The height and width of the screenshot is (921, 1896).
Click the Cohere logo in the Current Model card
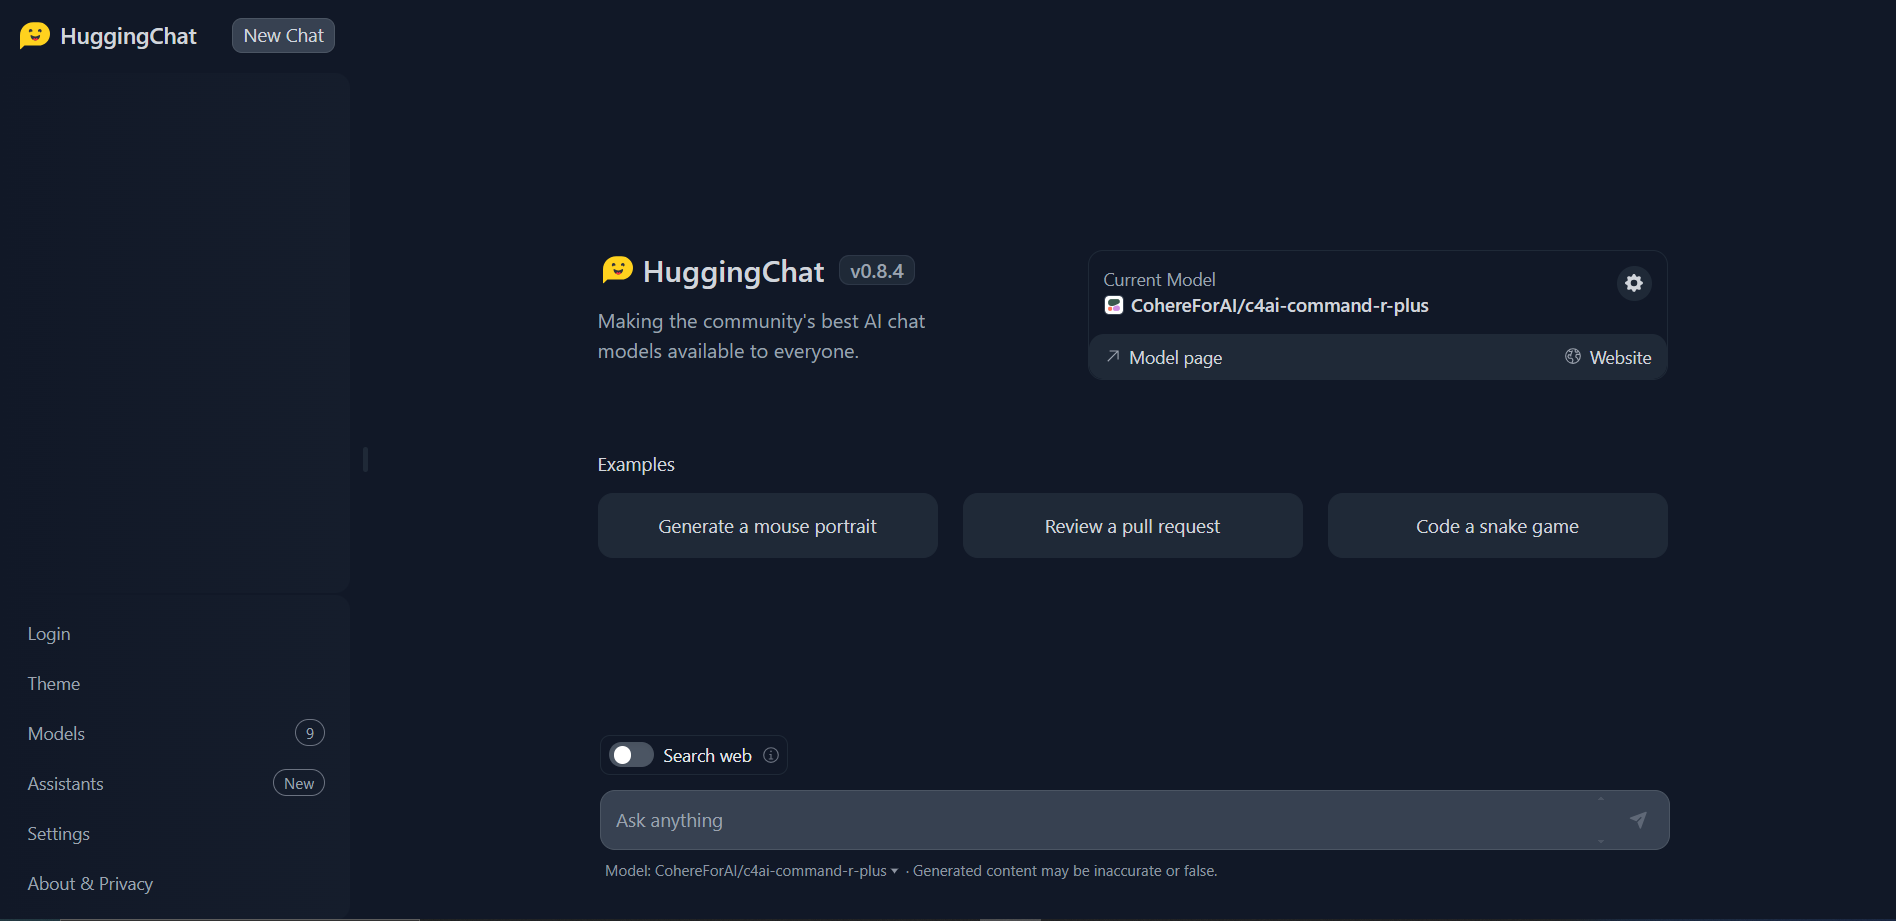point(1113,305)
